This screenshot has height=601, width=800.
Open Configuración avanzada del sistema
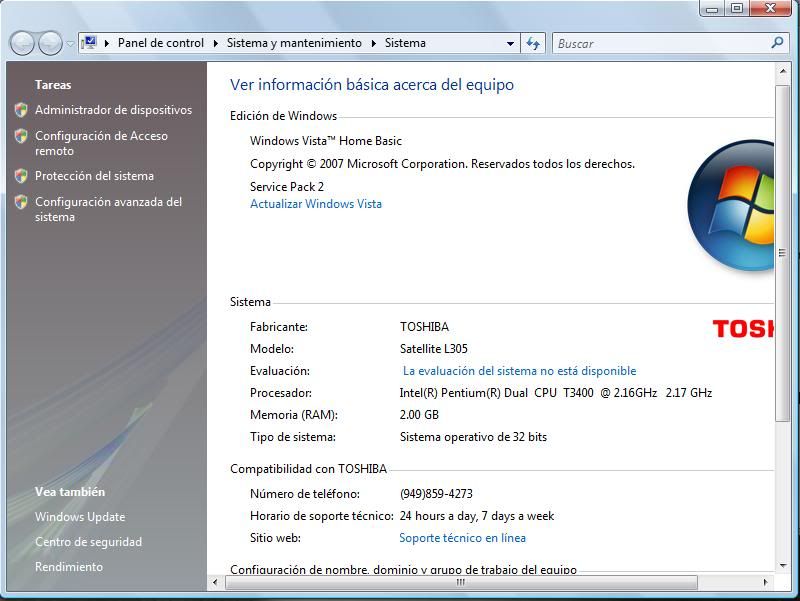pyautogui.click(x=108, y=209)
